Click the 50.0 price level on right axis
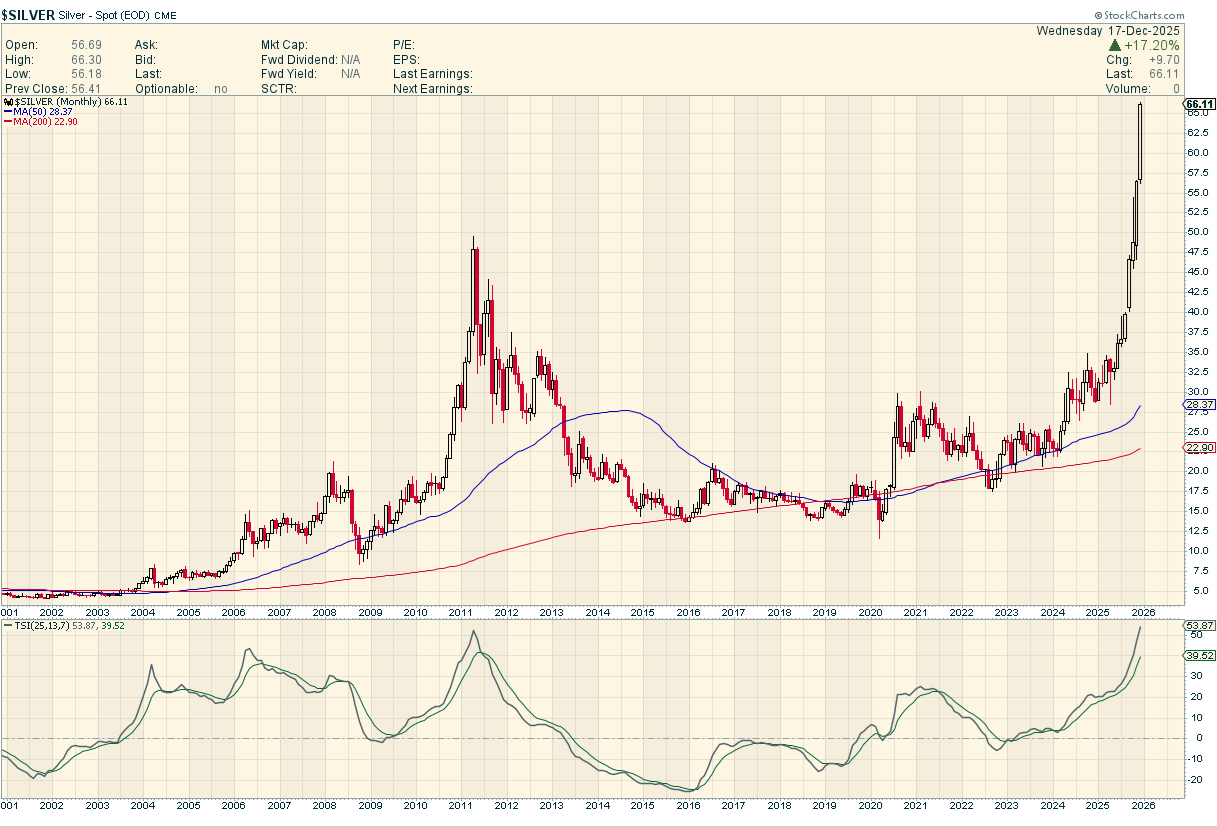This screenshot has width=1217, height=827. pyautogui.click(x=1197, y=232)
